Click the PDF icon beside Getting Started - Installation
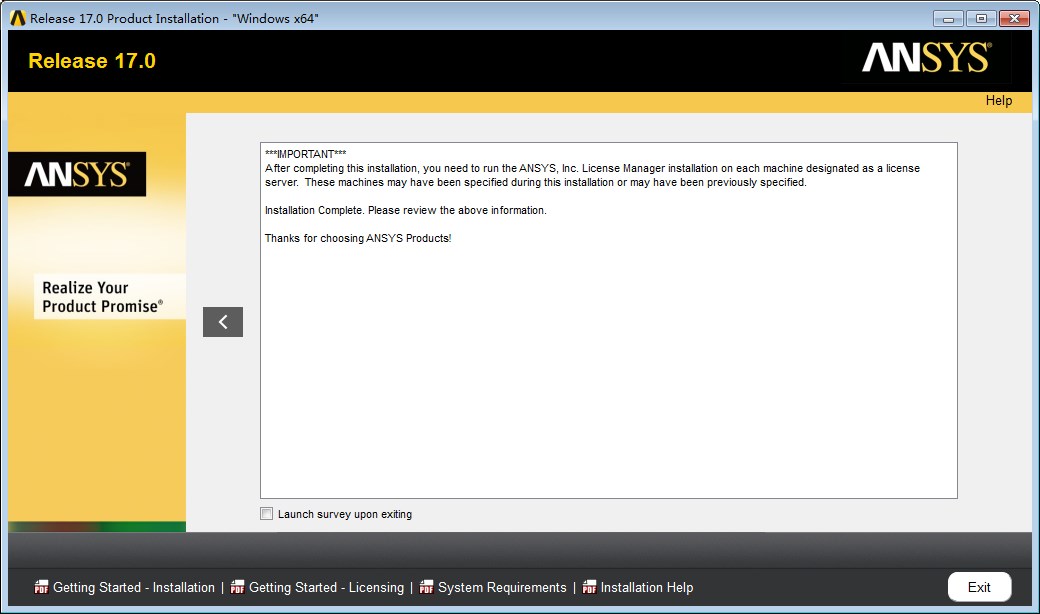Image resolution: width=1040 pixels, height=614 pixels. tap(41, 588)
